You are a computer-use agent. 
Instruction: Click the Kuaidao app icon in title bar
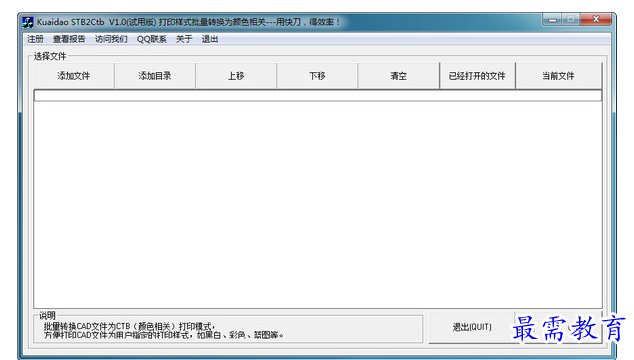tap(28, 22)
